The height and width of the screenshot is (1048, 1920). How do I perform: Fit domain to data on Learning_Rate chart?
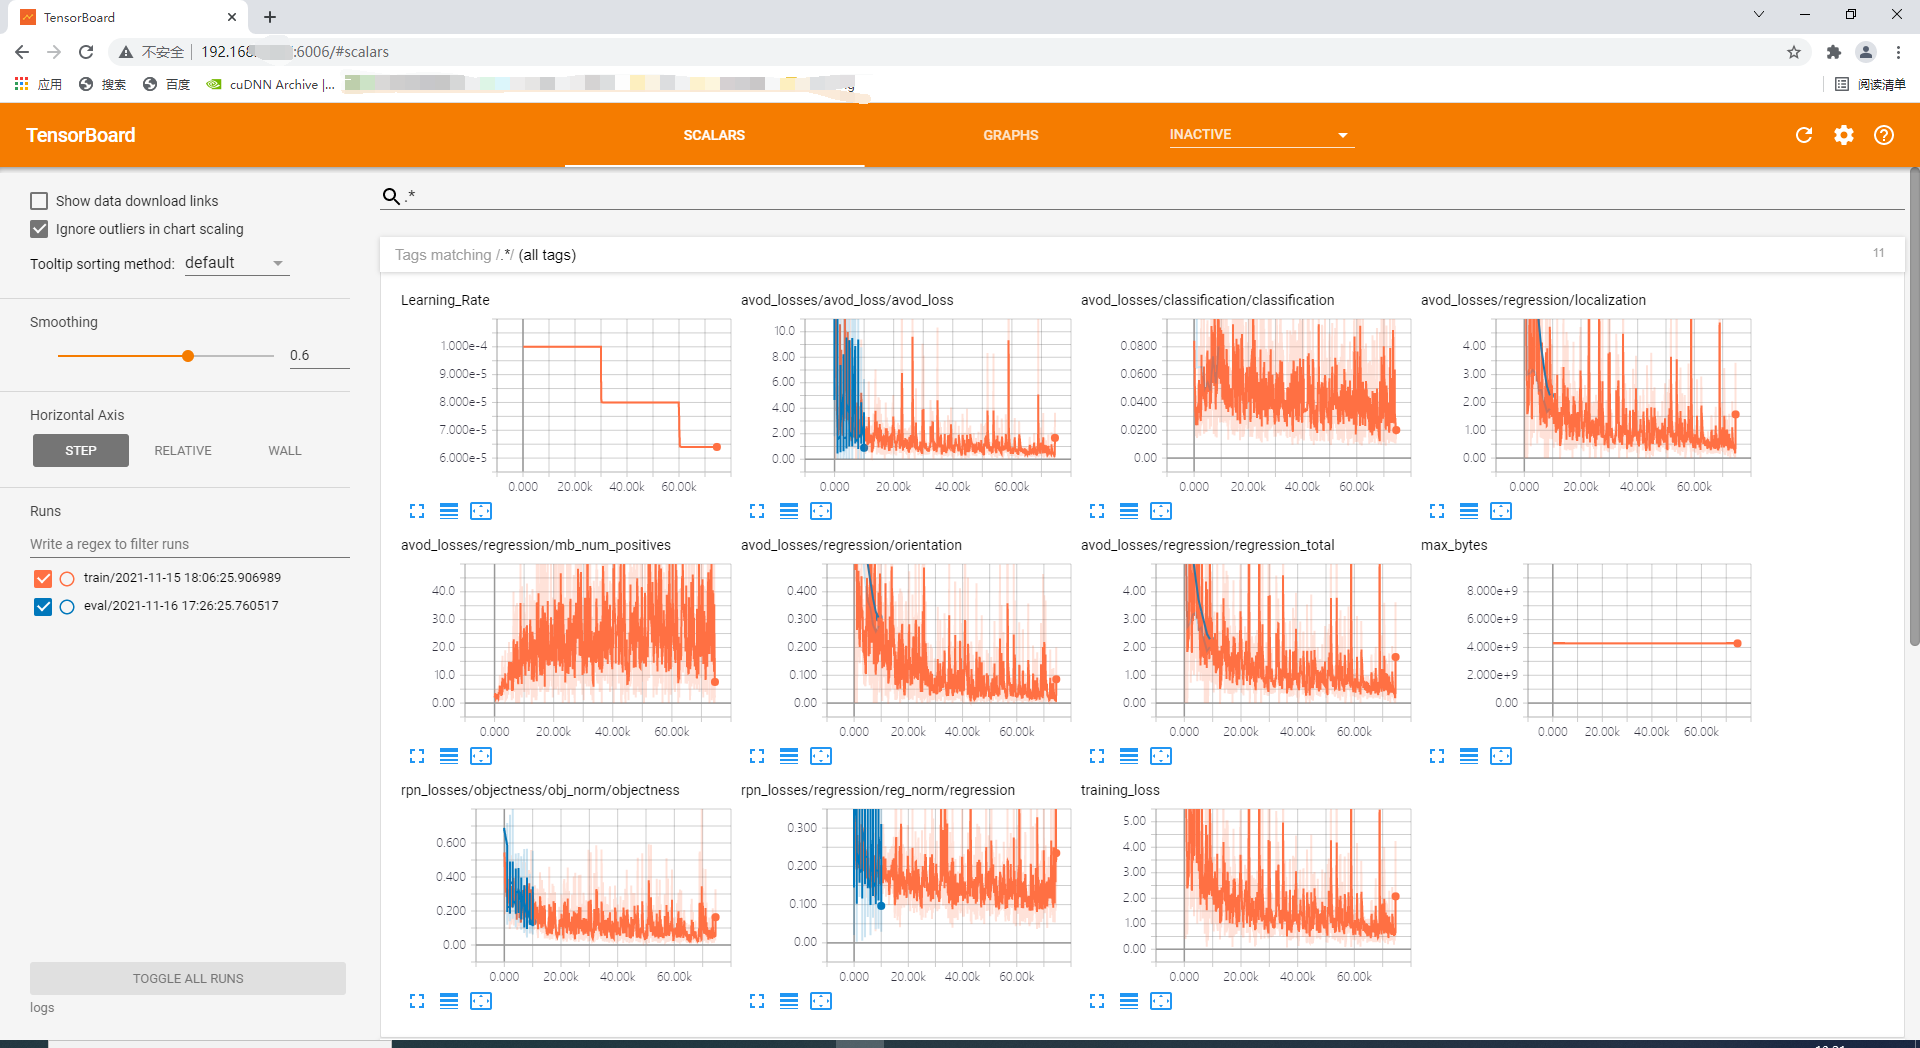pyautogui.click(x=481, y=511)
